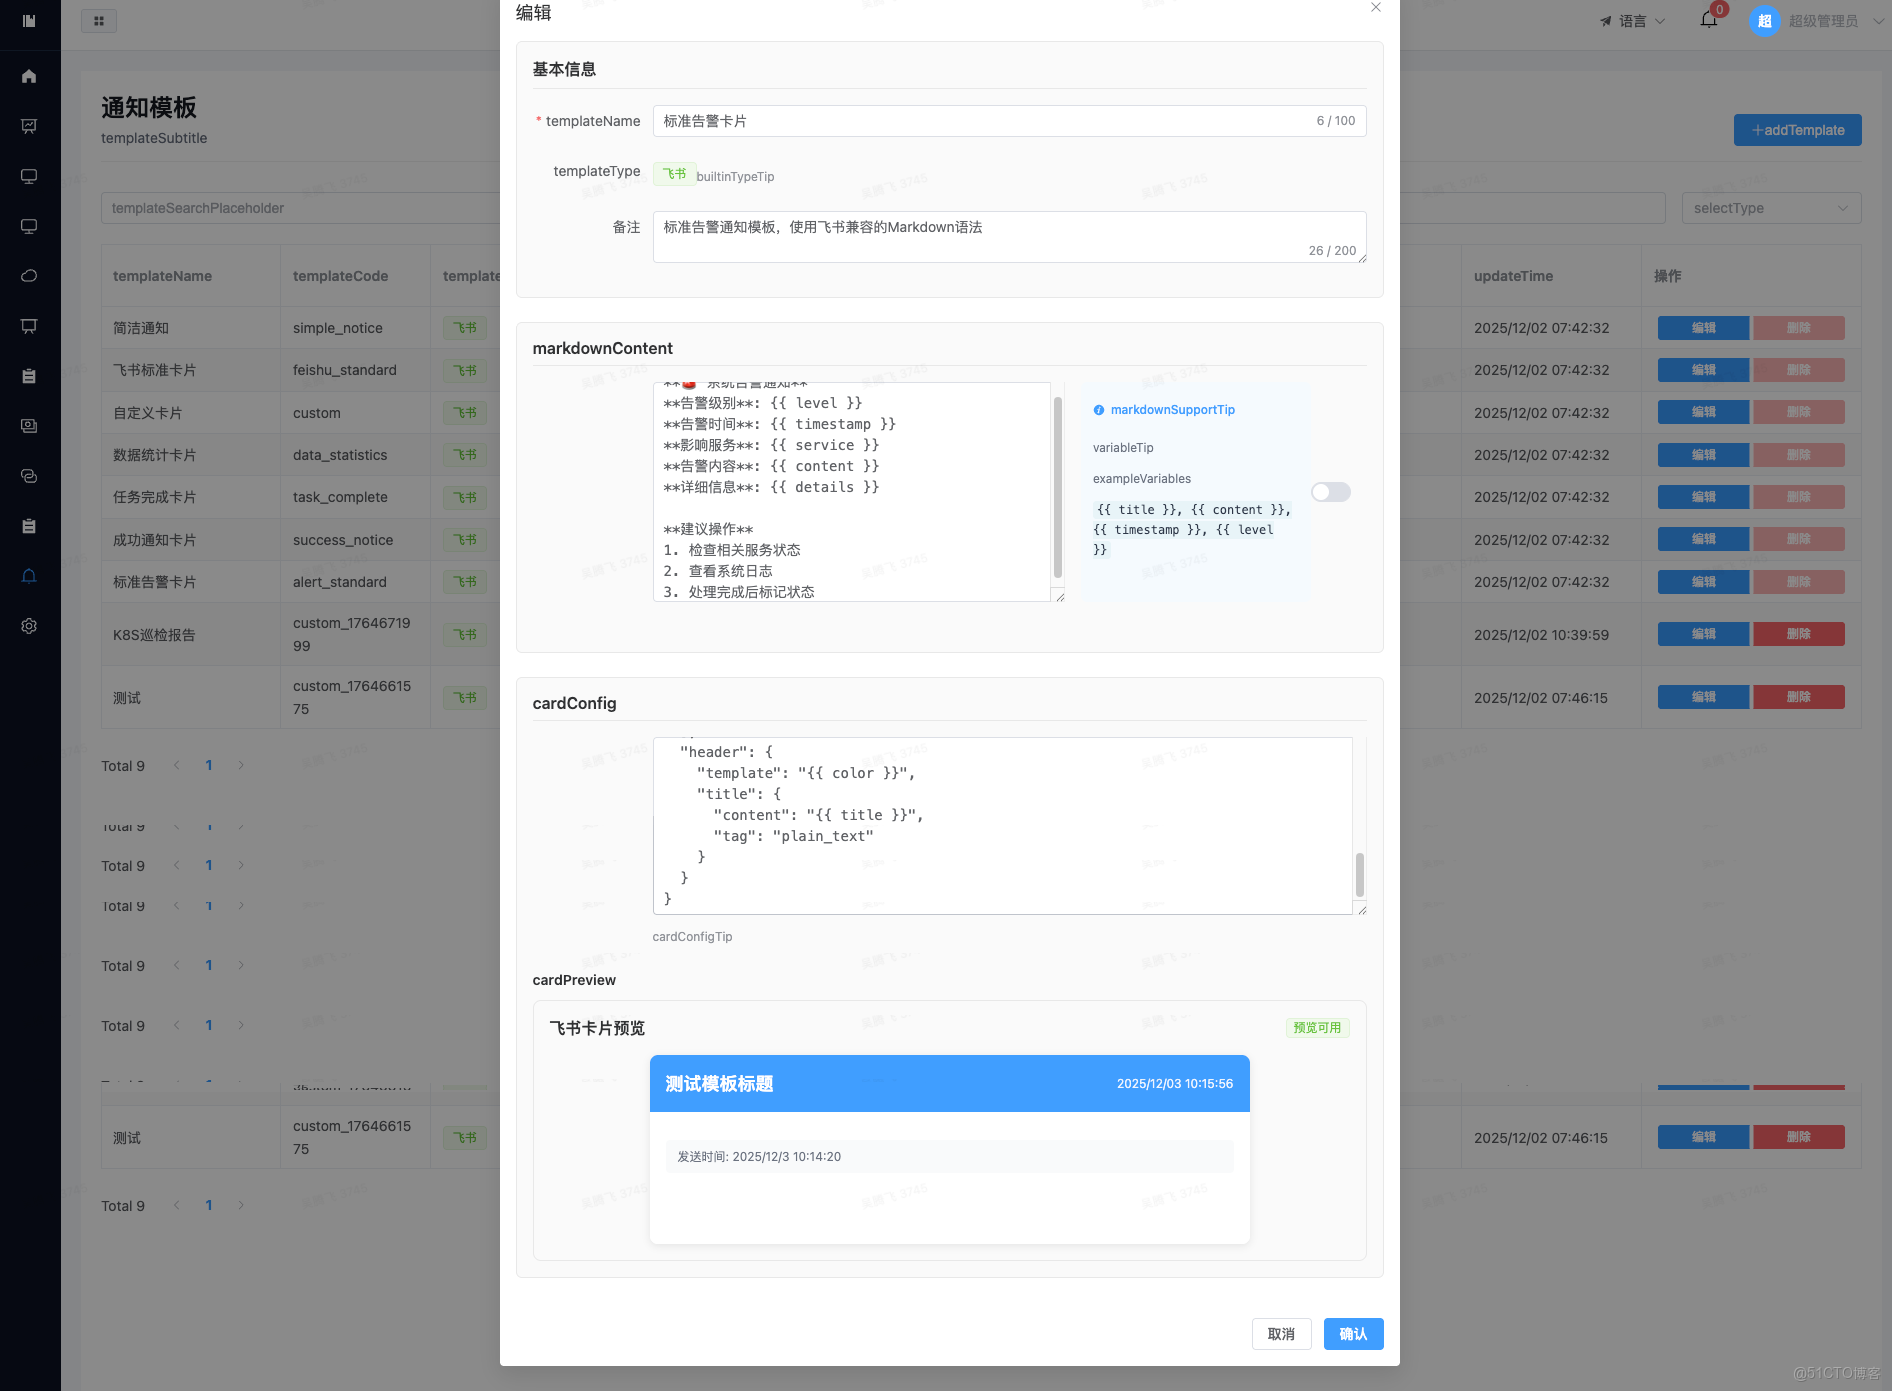Click the blank easel board sidebar icon
Image resolution: width=1892 pixels, height=1391 pixels.
pos(29,326)
